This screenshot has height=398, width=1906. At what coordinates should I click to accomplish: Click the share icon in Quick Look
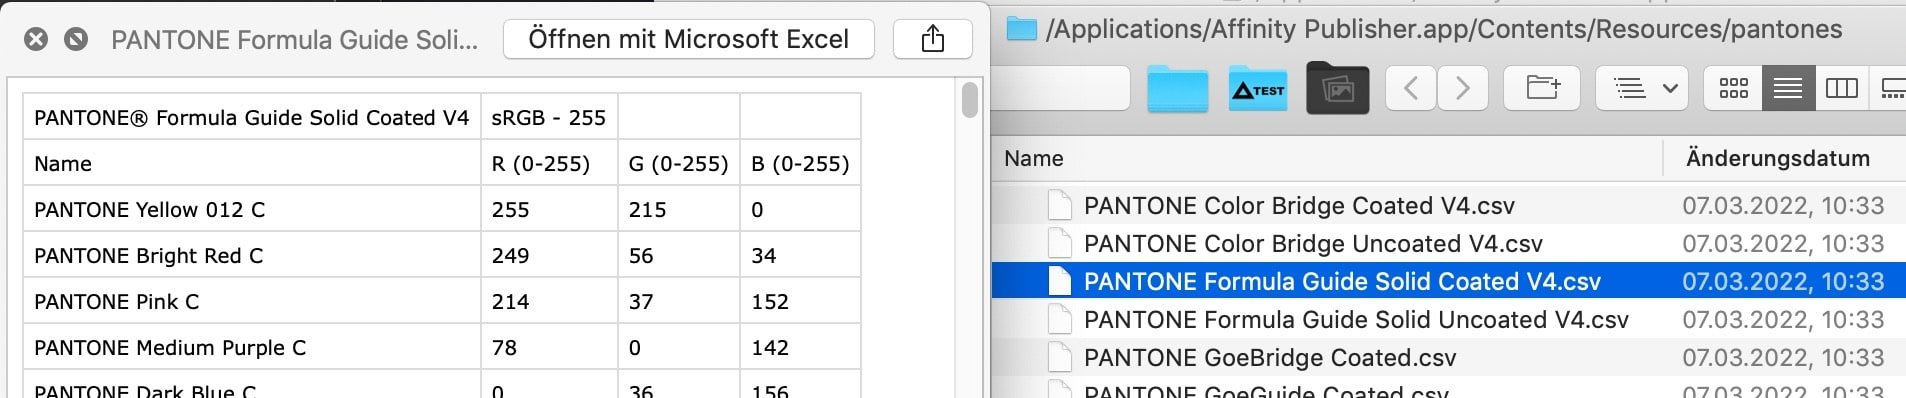pyautogui.click(x=932, y=39)
